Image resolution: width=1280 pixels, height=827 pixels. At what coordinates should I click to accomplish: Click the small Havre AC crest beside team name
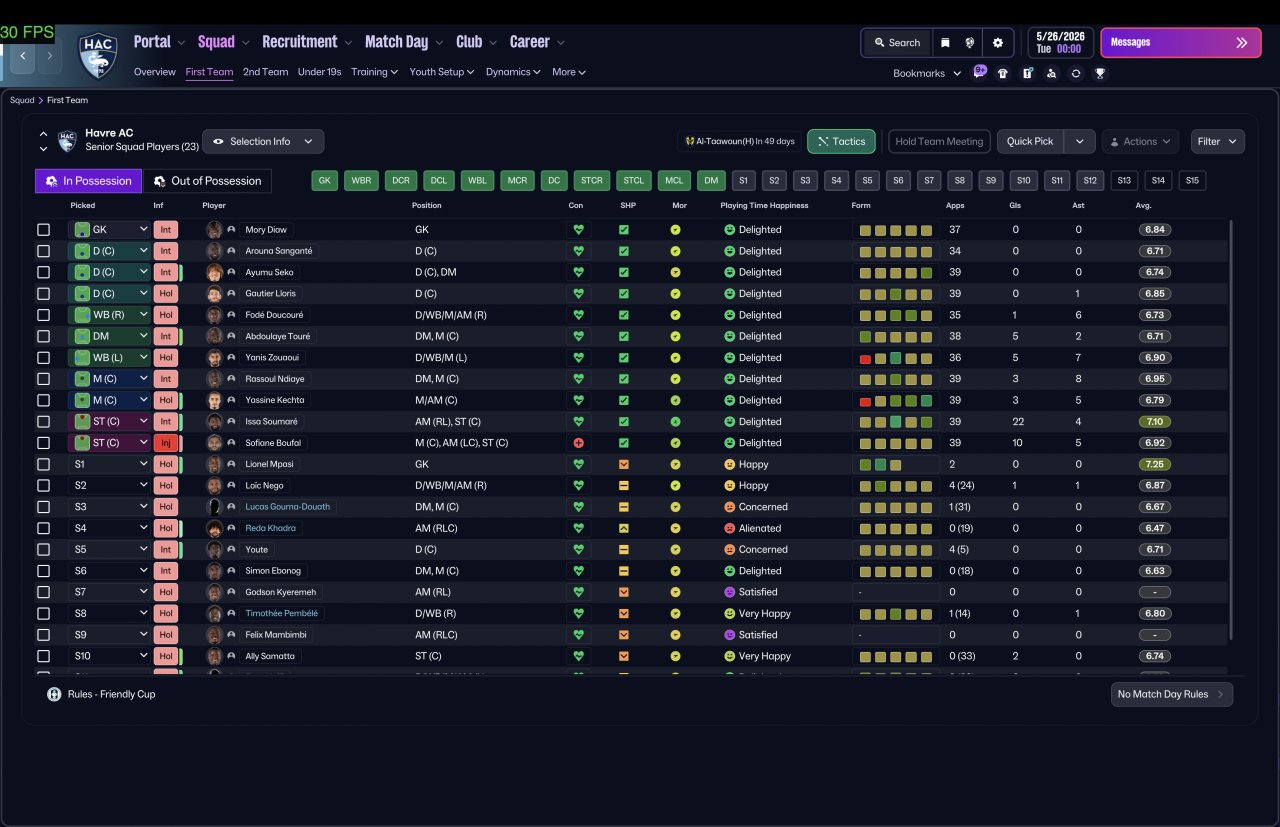[x=67, y=141]
